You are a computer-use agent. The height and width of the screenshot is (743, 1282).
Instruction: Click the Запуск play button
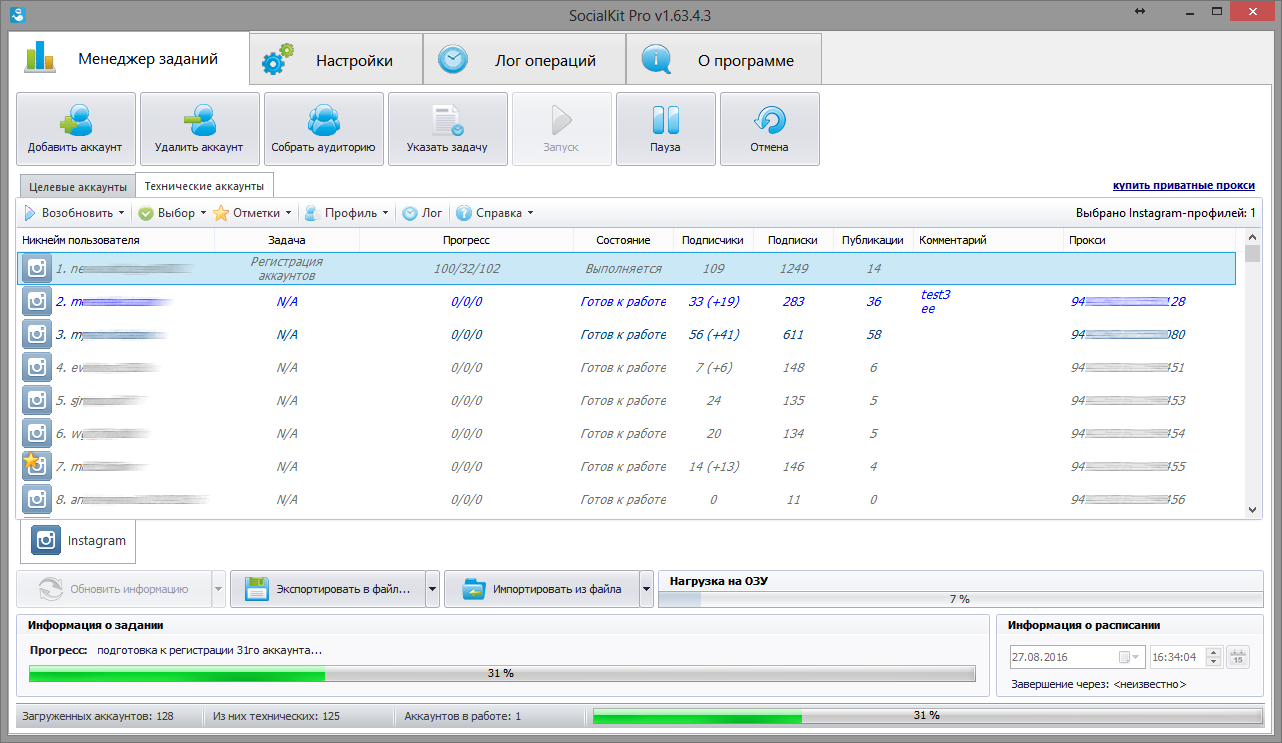tap(561, 129)
